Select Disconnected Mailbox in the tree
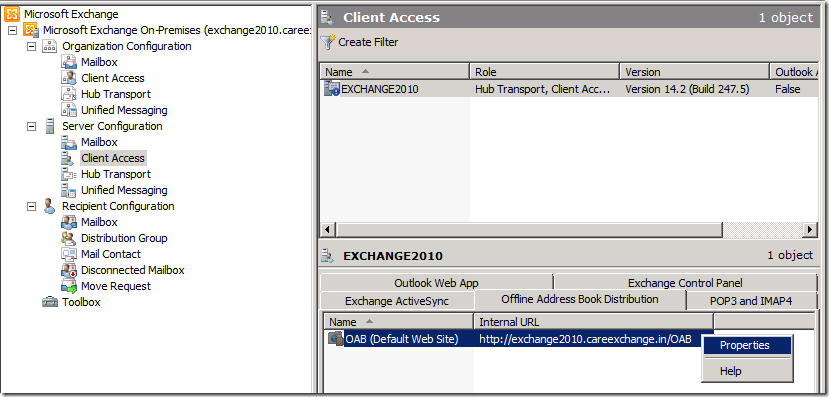The height and width of the screenshot is (397, 829). point(133,270)
